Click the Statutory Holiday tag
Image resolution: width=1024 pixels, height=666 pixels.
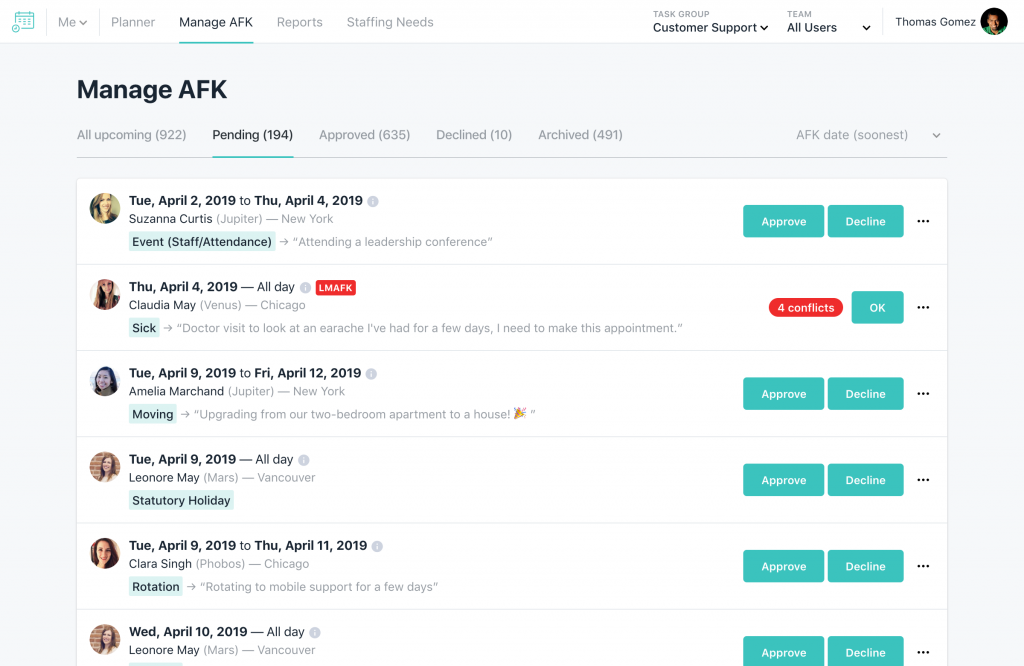coord(181,500)
